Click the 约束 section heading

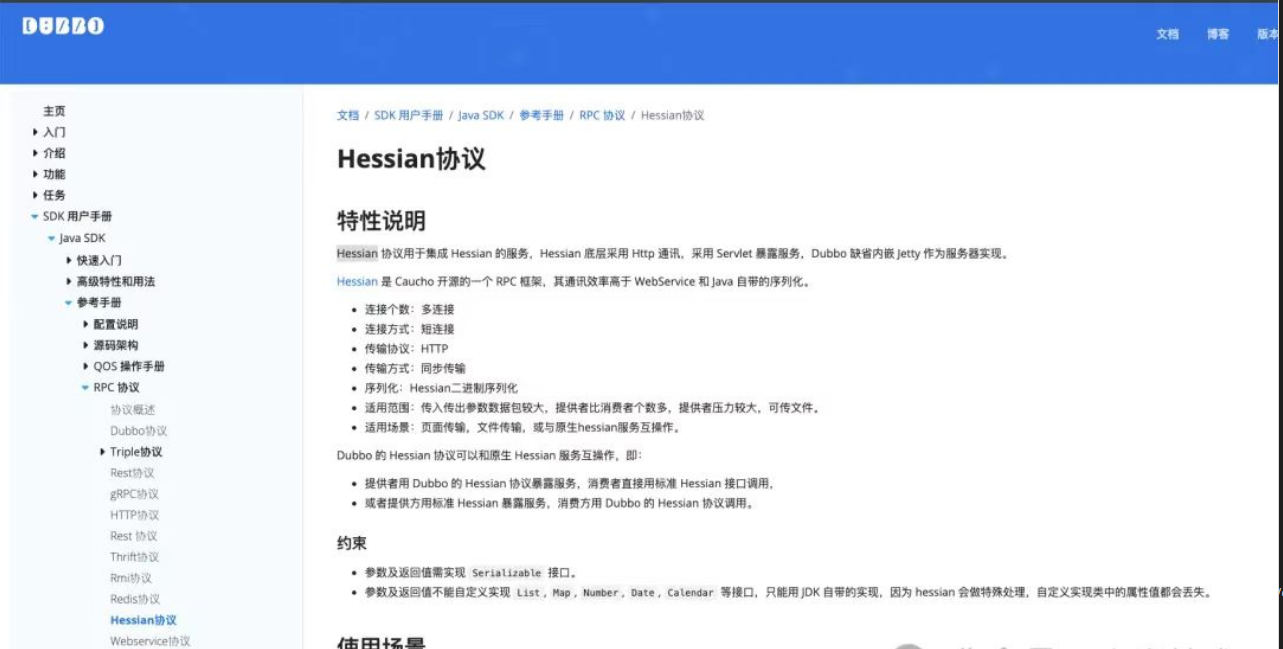352,543
